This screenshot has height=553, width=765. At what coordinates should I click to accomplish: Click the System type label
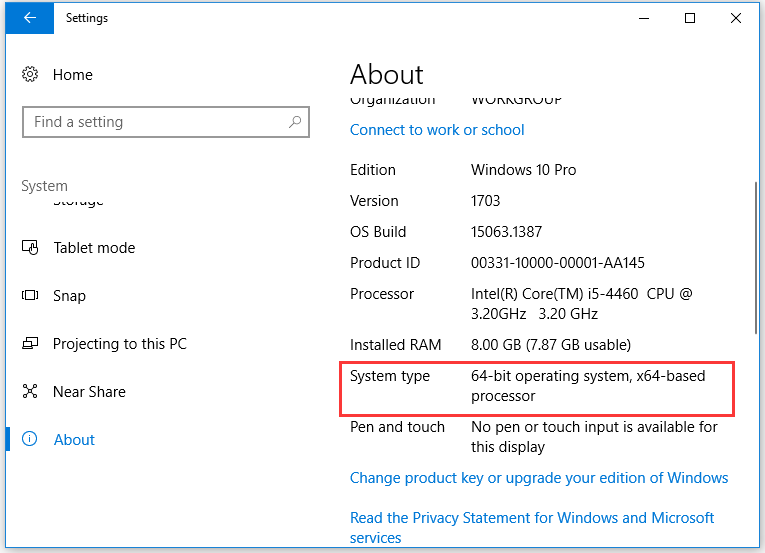[390, 376]
